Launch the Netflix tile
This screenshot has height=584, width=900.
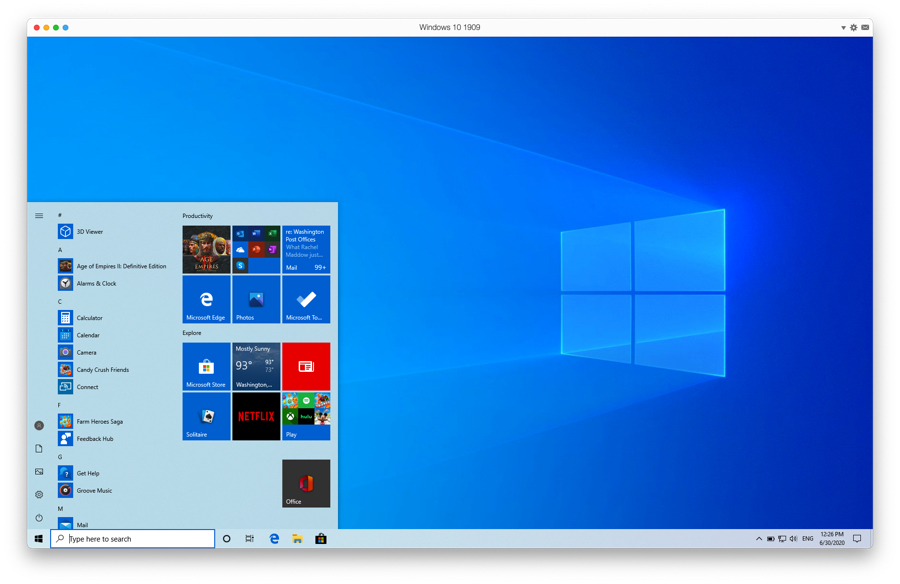tap(256, 416)
